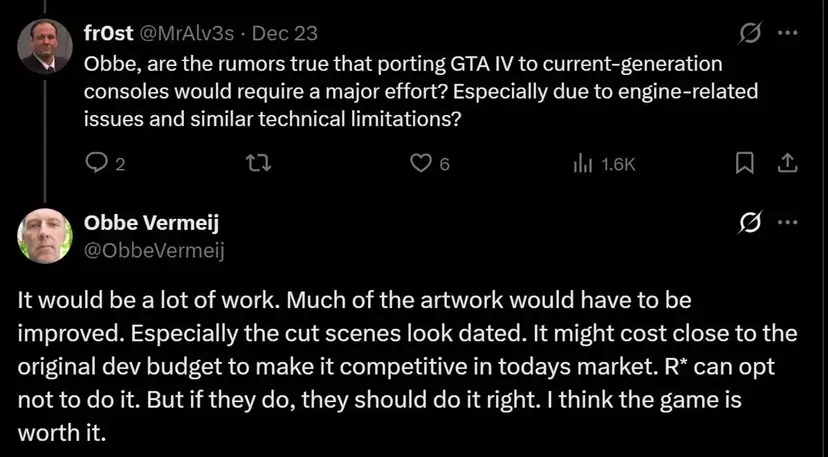Like fr0st's tweet with the heart

click(x=422, y=164)
